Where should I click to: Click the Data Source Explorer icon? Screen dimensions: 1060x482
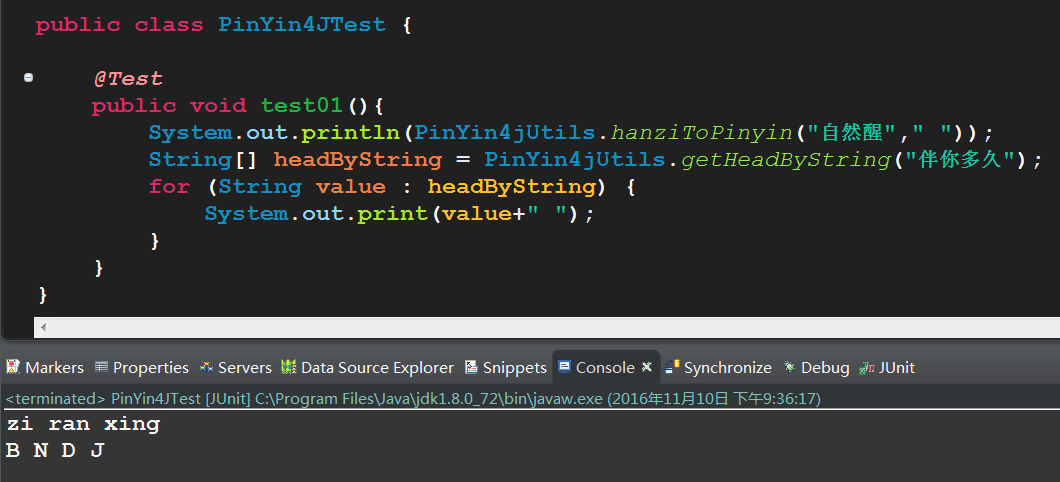click(x=289, y=367)
